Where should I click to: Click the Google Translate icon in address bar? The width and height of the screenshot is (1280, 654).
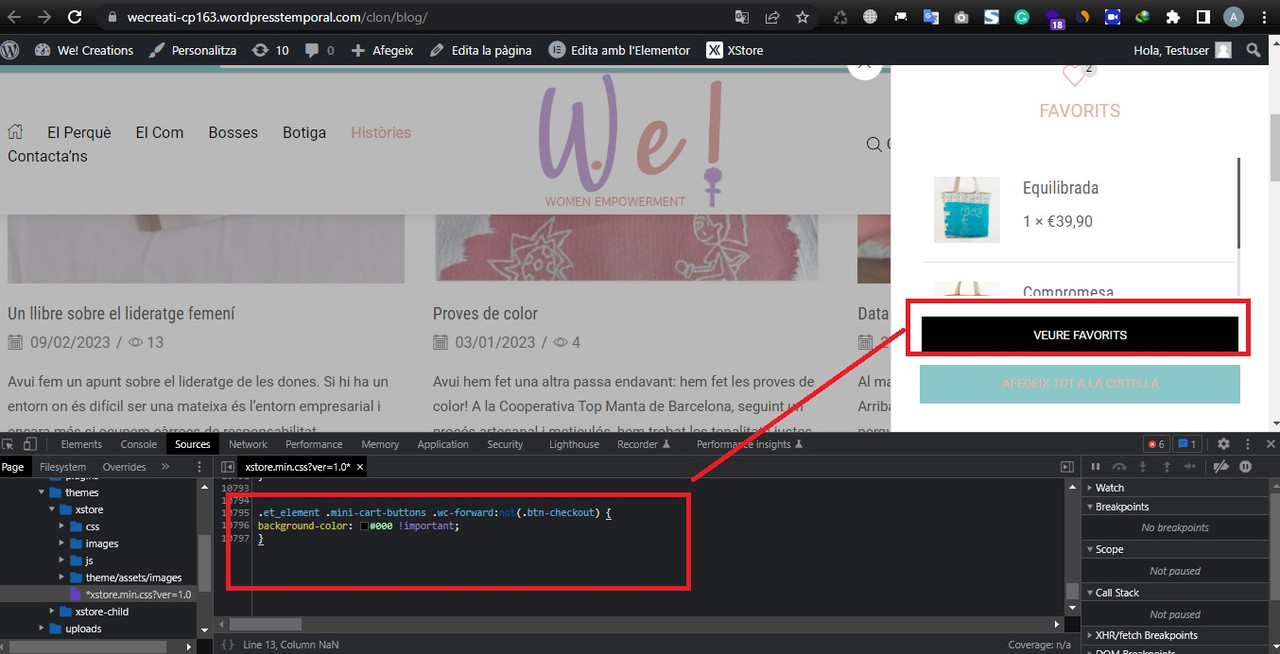point(742,17)
